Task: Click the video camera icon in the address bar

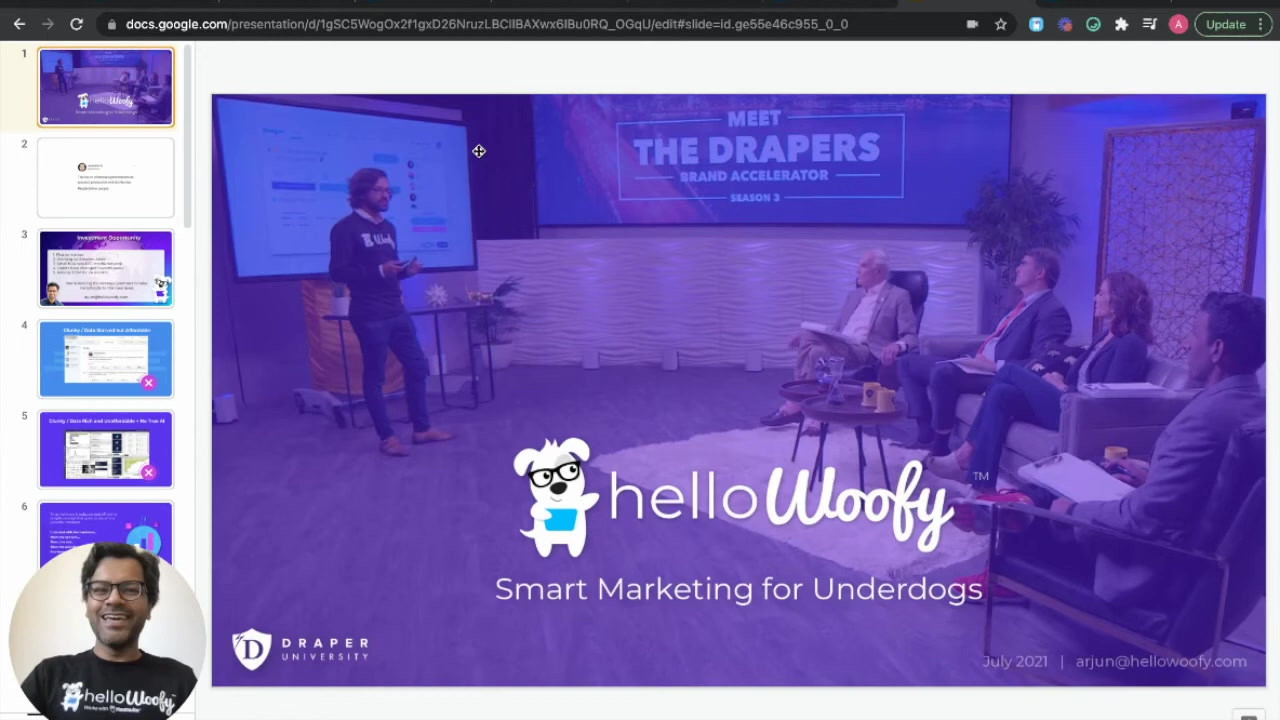Action: (971, 24)
